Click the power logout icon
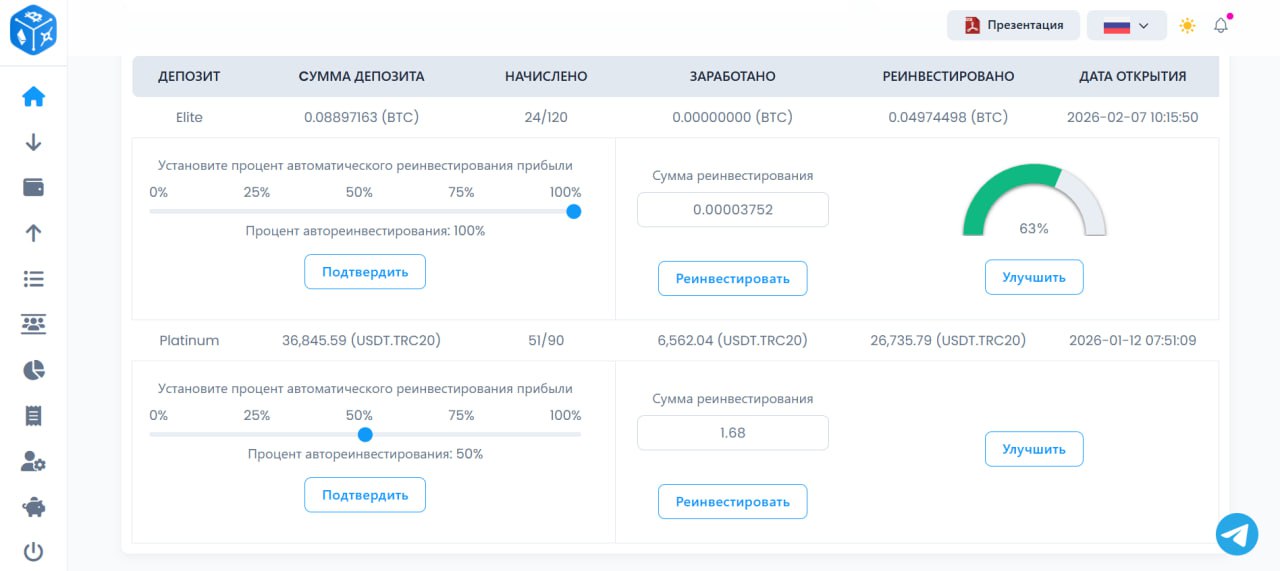 [33, 551]
